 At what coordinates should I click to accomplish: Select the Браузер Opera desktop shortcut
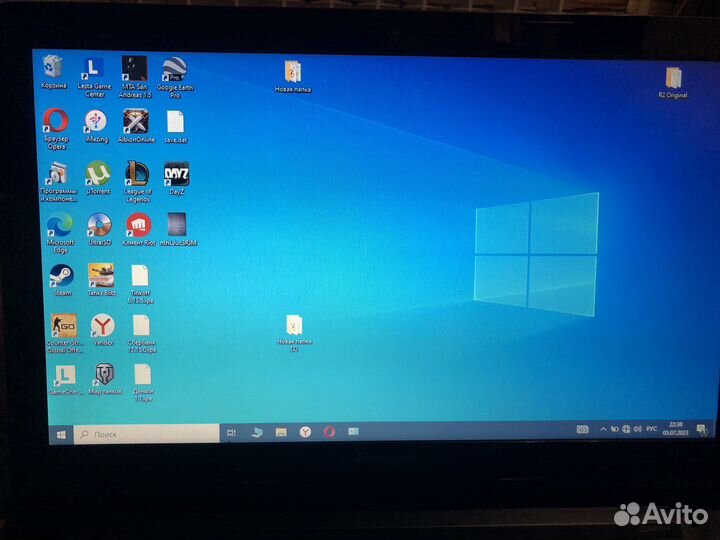pos(56,129)
